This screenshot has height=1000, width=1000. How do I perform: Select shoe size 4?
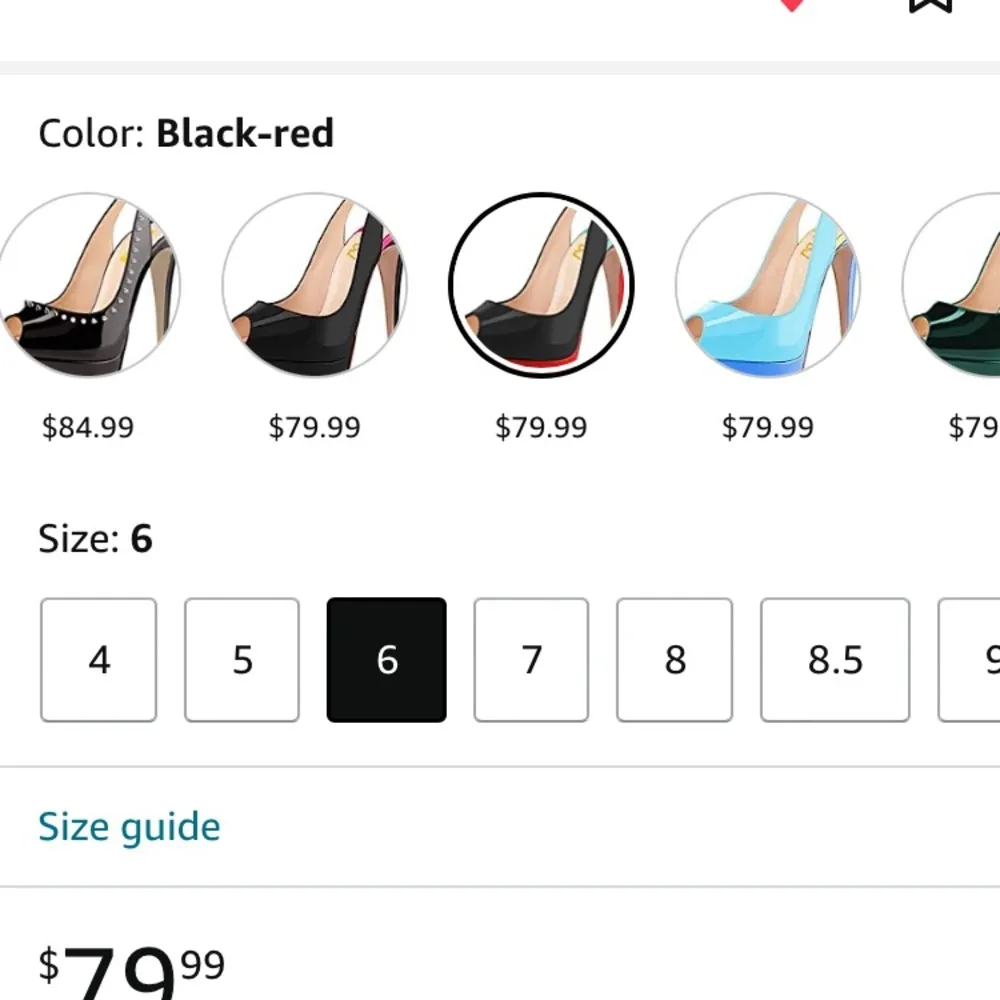[x=97, y=660]
